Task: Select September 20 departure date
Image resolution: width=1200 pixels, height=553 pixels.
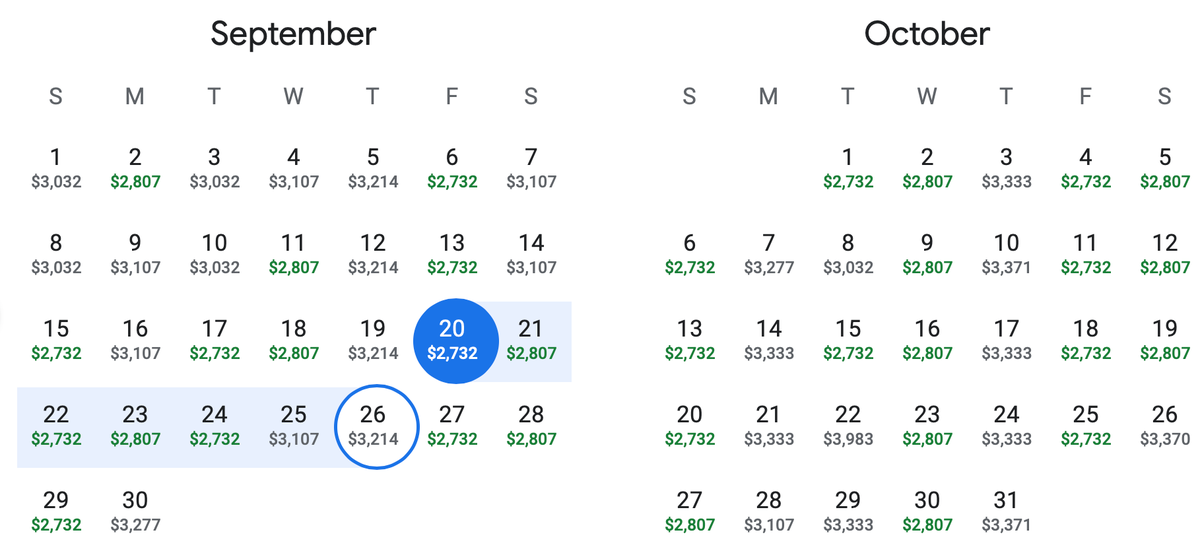Action: (x=452, y=341)
